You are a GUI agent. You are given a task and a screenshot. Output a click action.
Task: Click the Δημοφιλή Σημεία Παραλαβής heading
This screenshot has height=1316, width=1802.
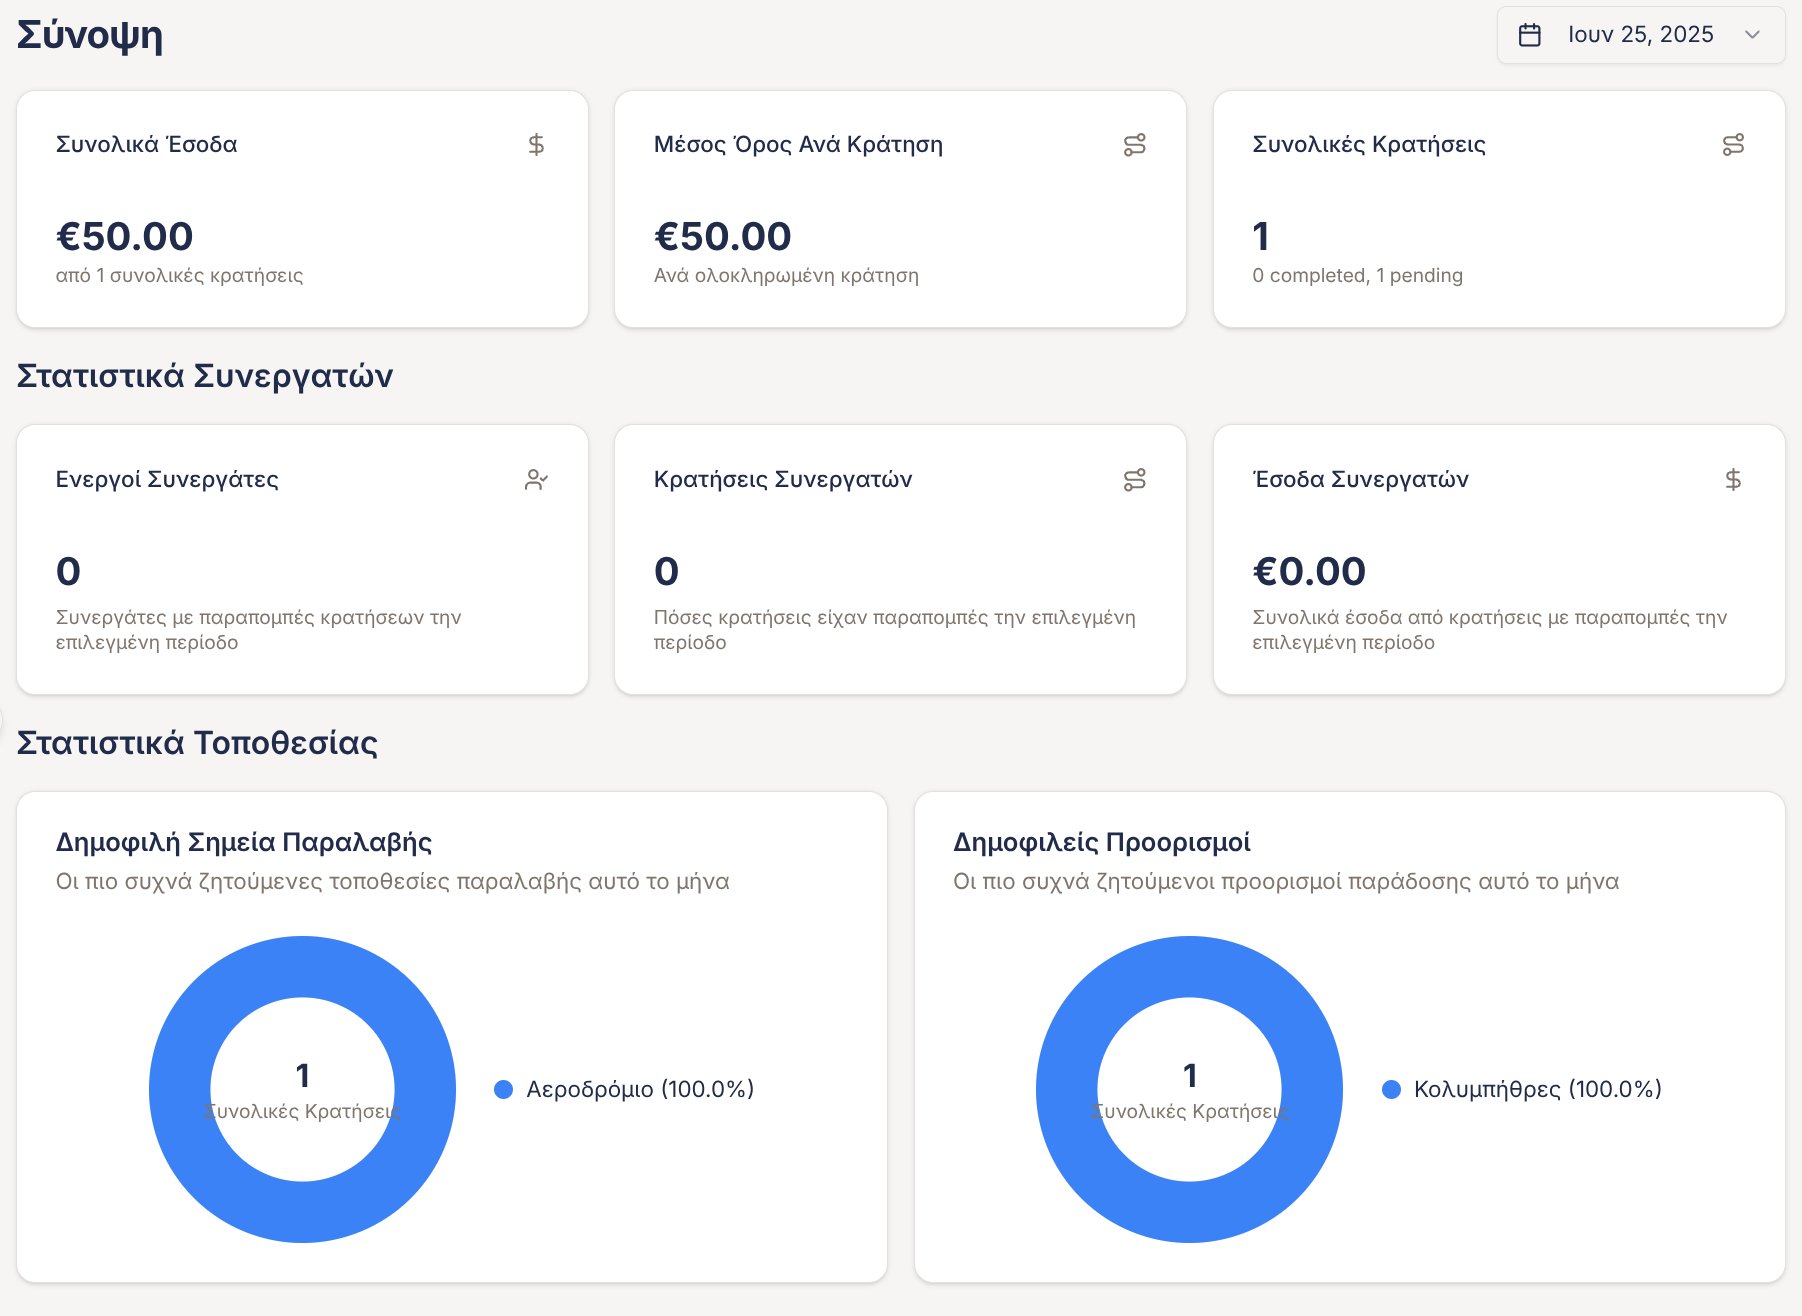(244, 842)
